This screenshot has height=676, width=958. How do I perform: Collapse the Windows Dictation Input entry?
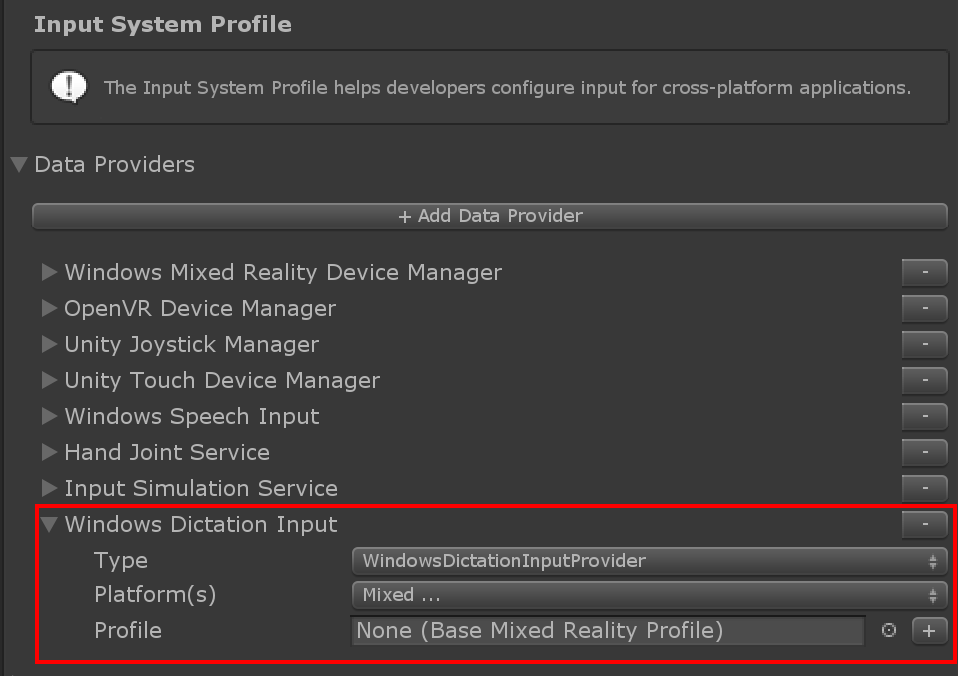point(49,524)
